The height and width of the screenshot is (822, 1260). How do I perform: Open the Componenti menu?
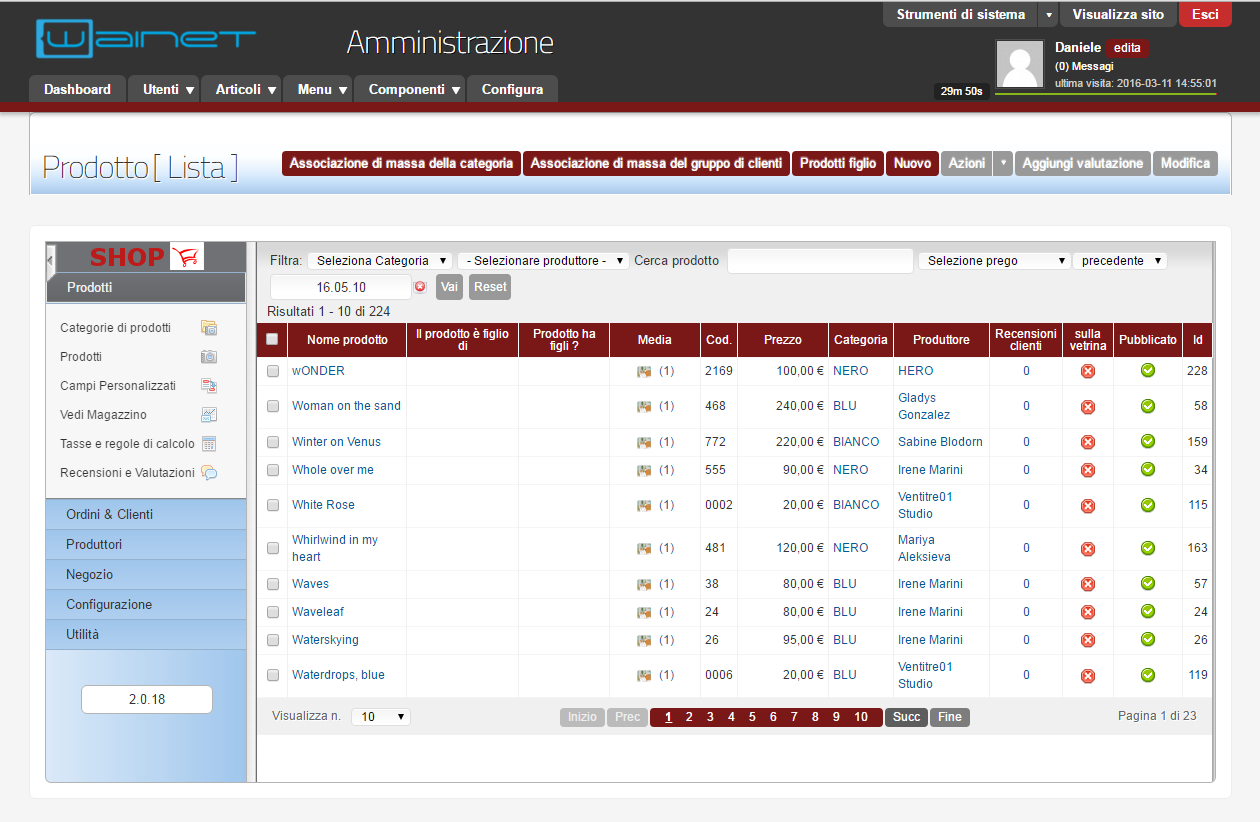(x=409, y=89)
